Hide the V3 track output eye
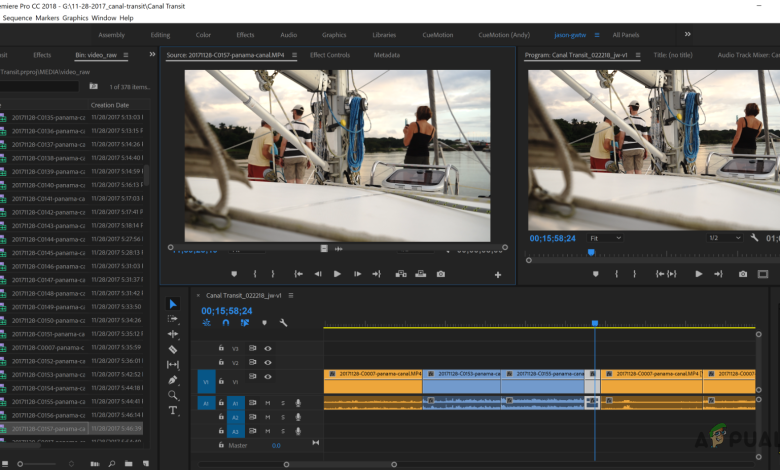Screen dimensions: 780x470 click(x=268, y=348)
